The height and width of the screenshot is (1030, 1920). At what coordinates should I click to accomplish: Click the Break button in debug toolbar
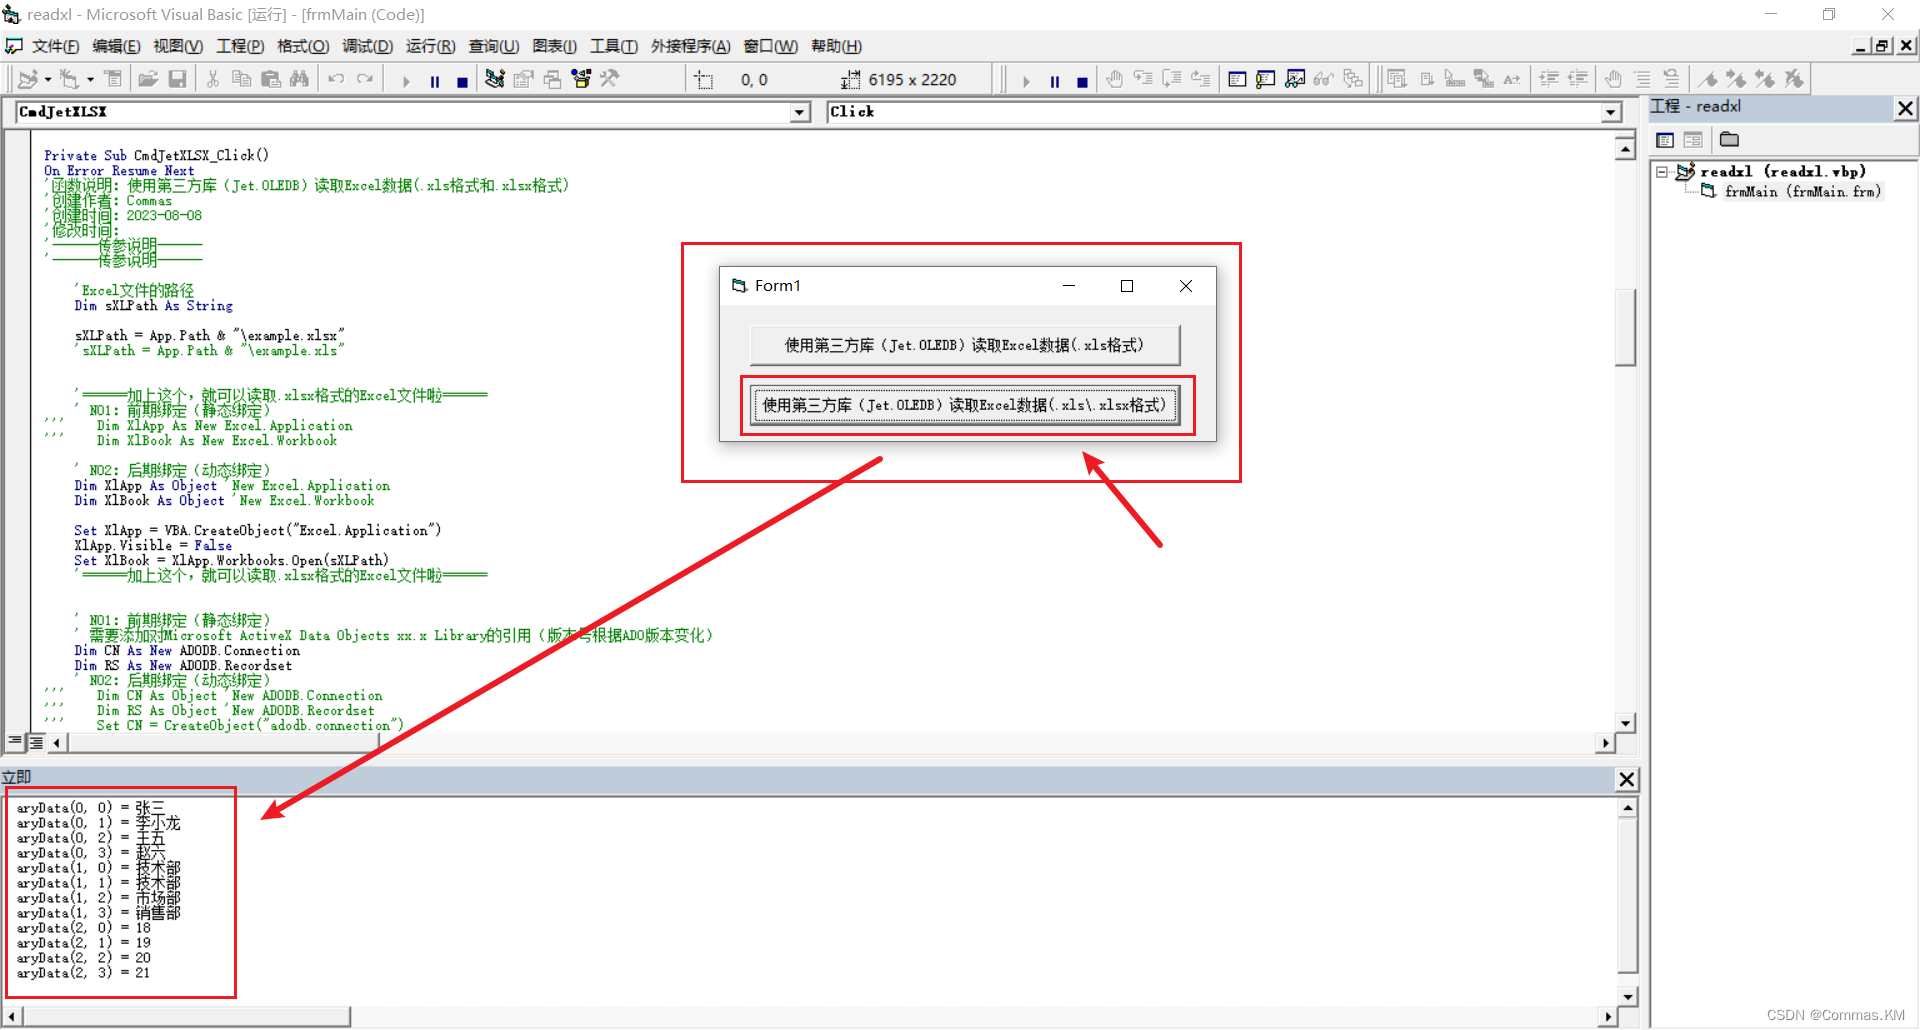tap(1055, 81)
